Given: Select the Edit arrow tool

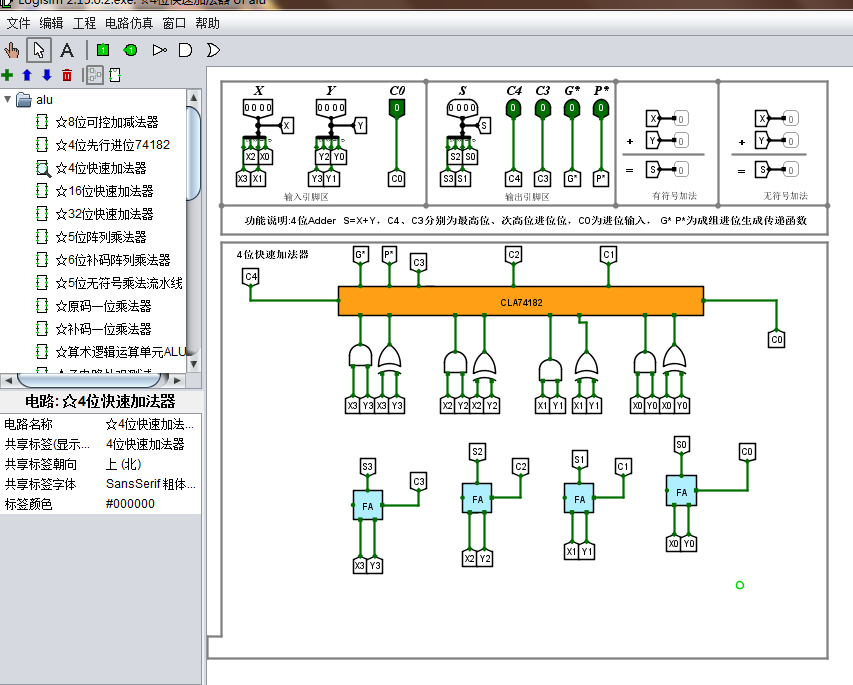Looking at the screenshot, I should coord(39,51).
